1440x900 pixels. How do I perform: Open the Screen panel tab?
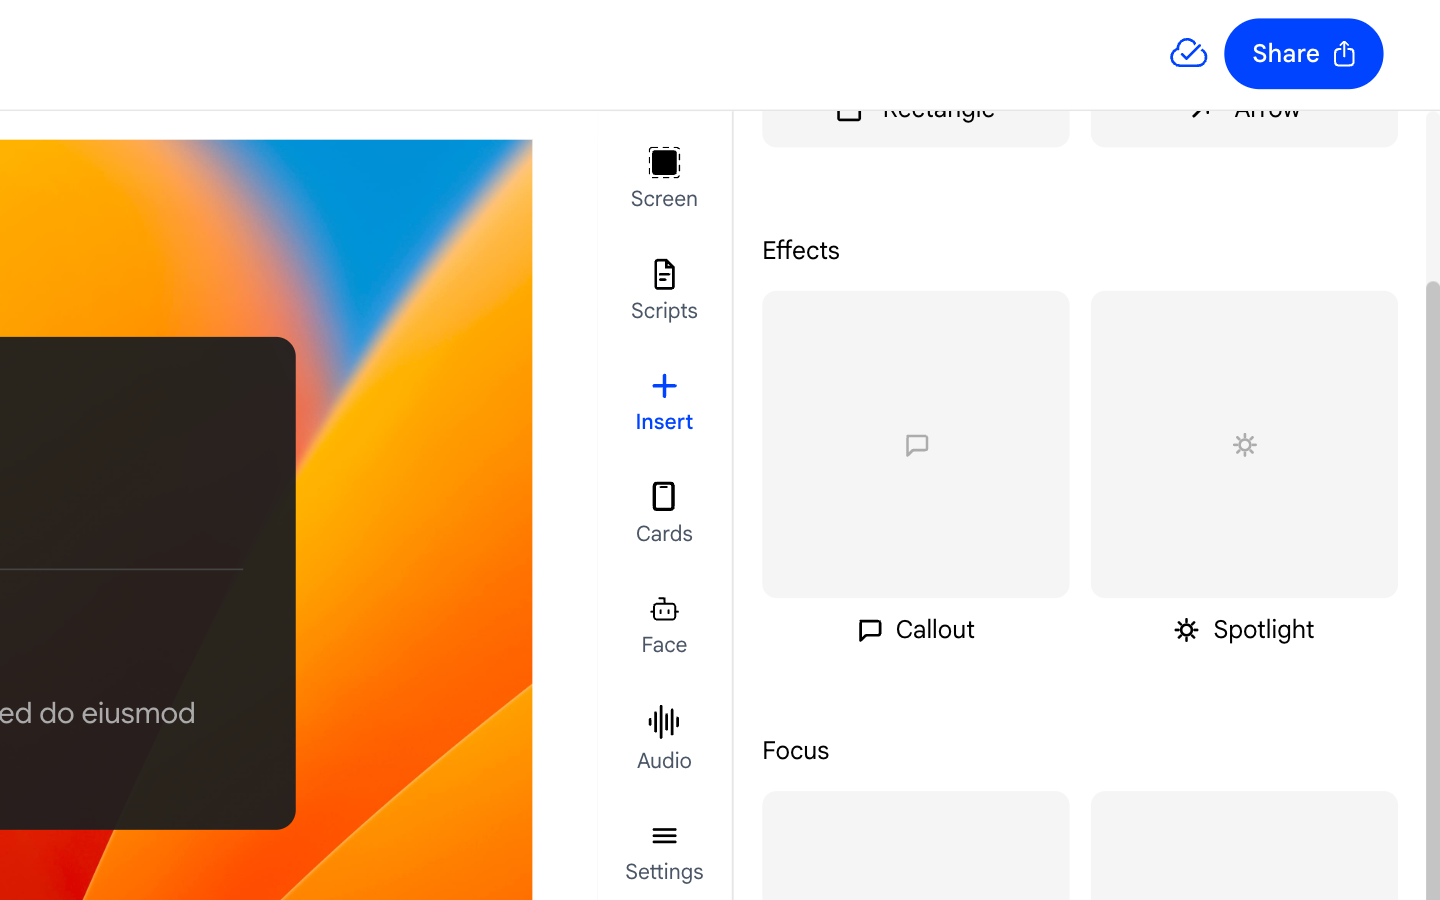664,178
